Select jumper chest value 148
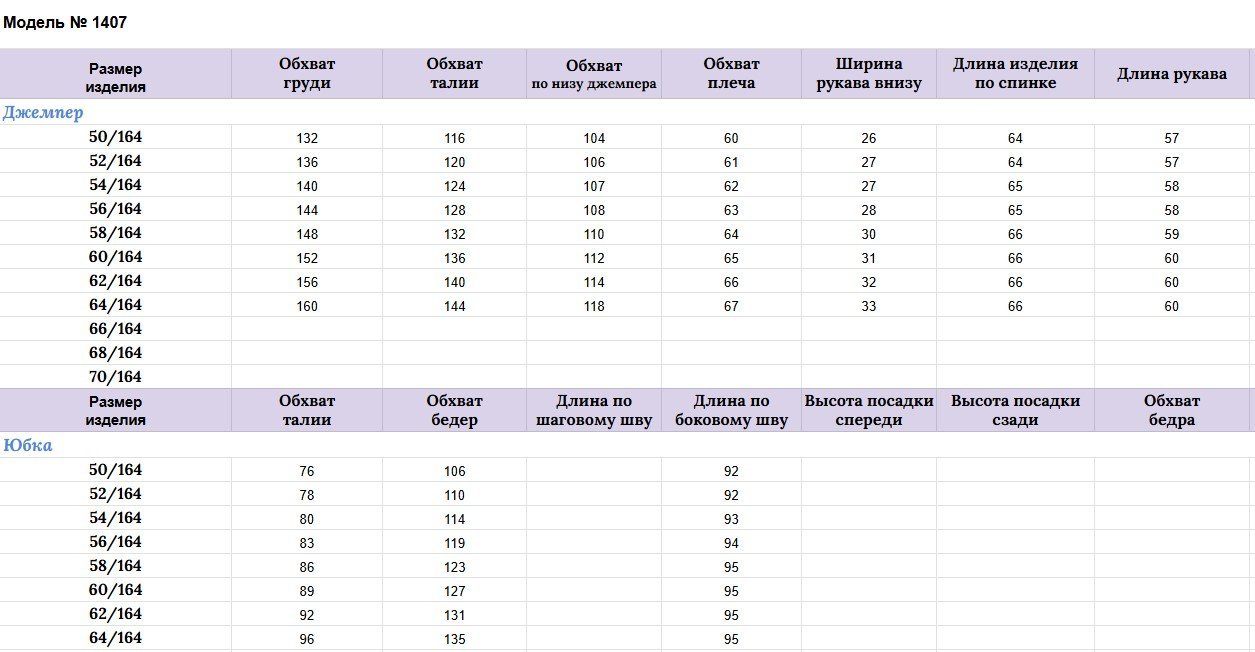Image resolution: width=1255 pixels, height=652 pixels. pyautogui.click(x=307, y=234)
